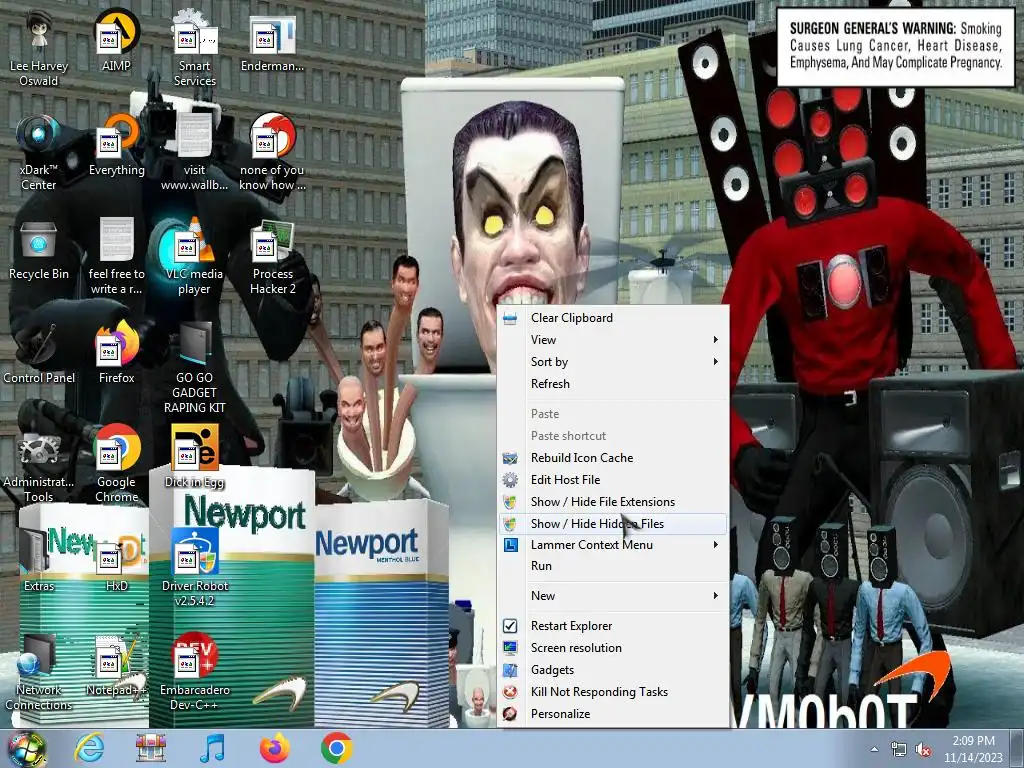1024x768 pixels.
Task: Toggle Show / Hide File Extensions
Action: [x=613, y=502]
